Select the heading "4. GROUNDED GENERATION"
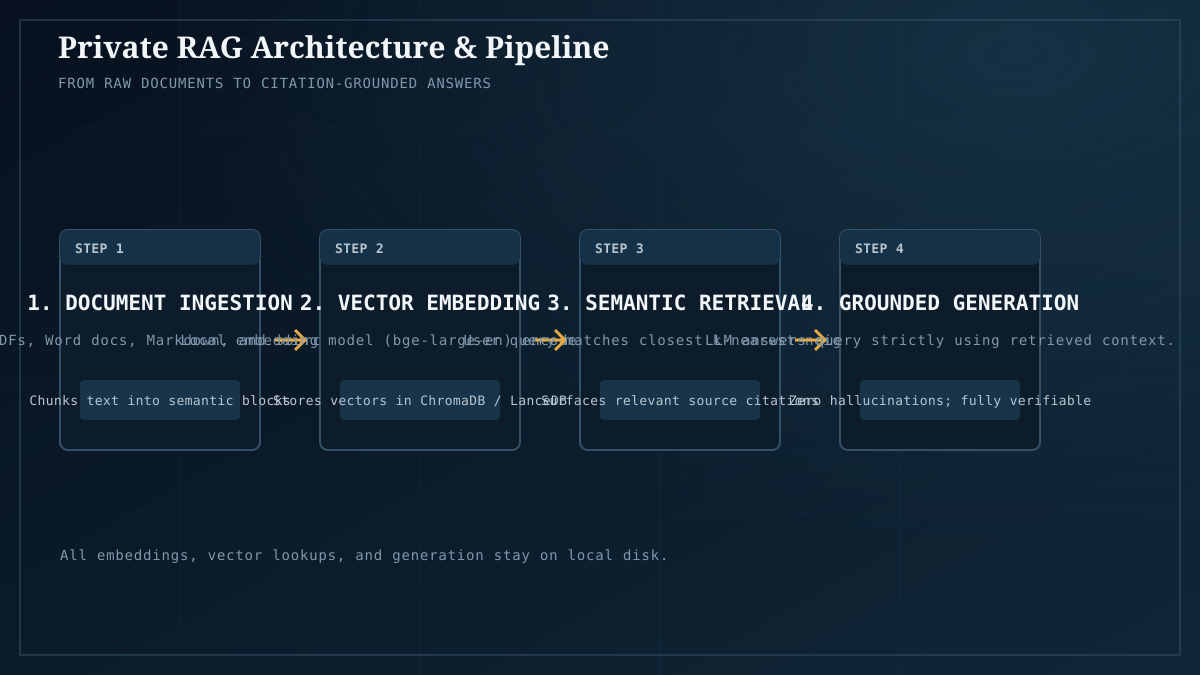The image size is (1200, 675). click(940, 303)
